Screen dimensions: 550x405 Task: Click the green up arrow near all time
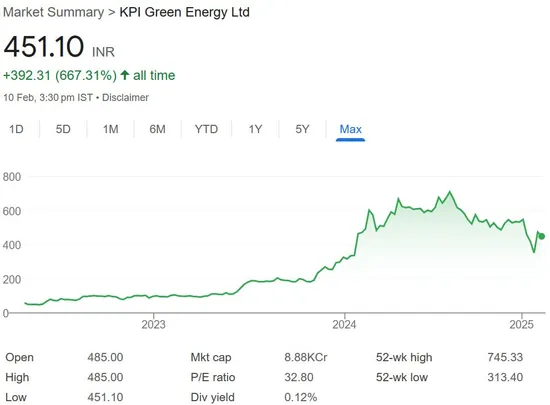click(125, 75)
